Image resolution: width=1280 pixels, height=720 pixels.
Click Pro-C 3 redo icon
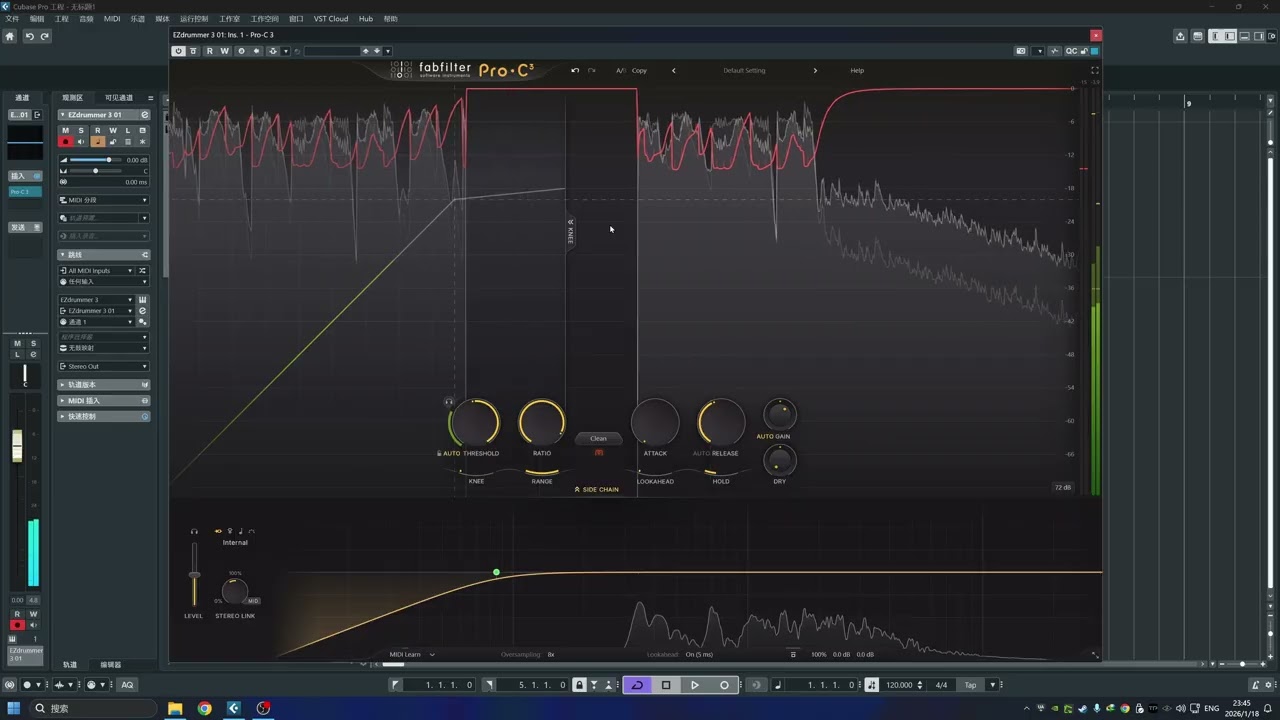coord(592,71)
